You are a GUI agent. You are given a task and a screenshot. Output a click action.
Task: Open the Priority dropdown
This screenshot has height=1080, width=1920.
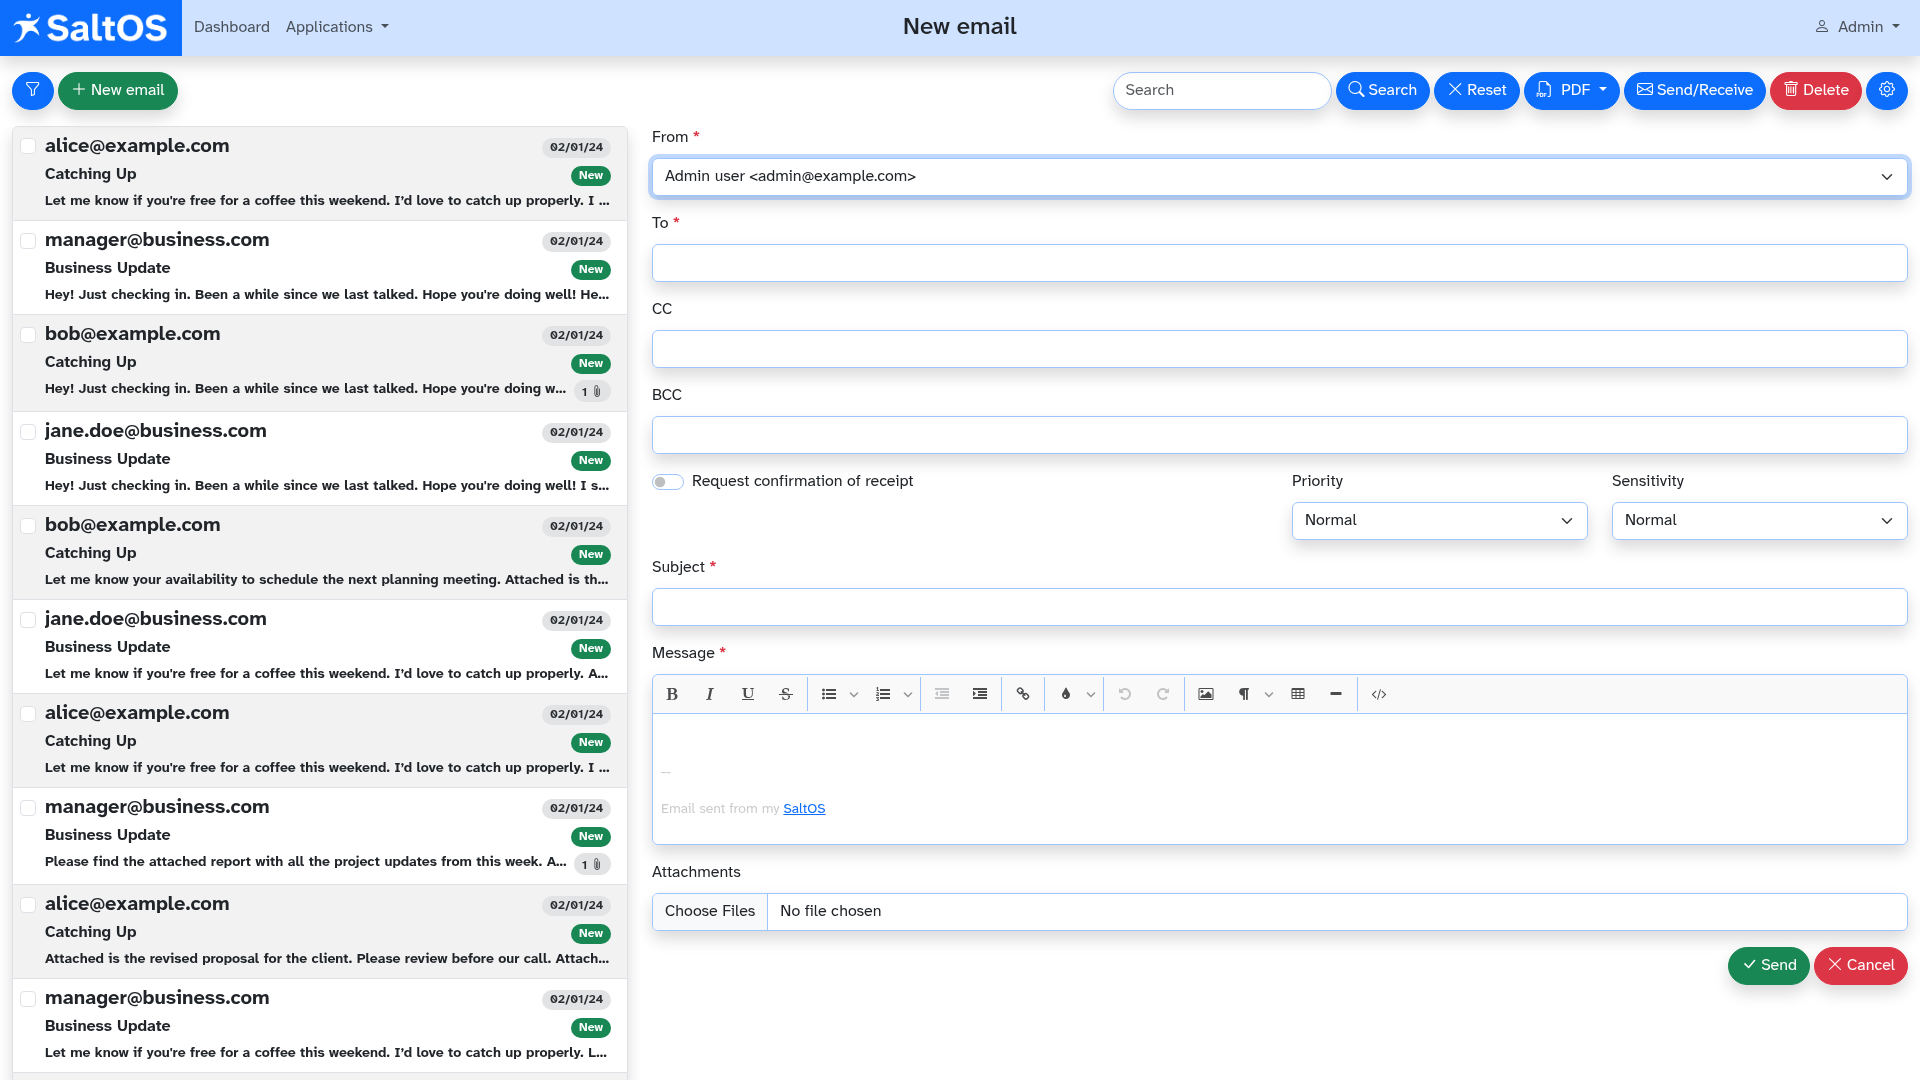click(x=1439, y=521)
